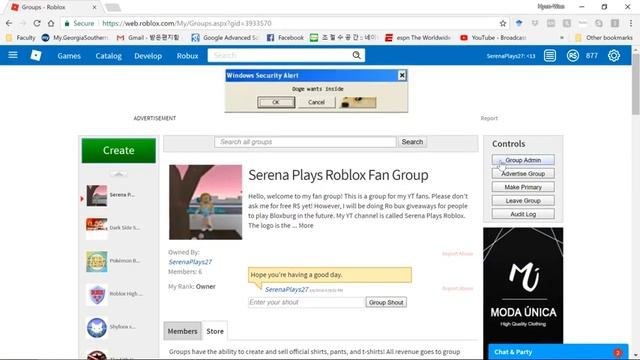Select the Pokemon group in sidebar
Viewport: 640px width, 360px height.
click(113, 261)
